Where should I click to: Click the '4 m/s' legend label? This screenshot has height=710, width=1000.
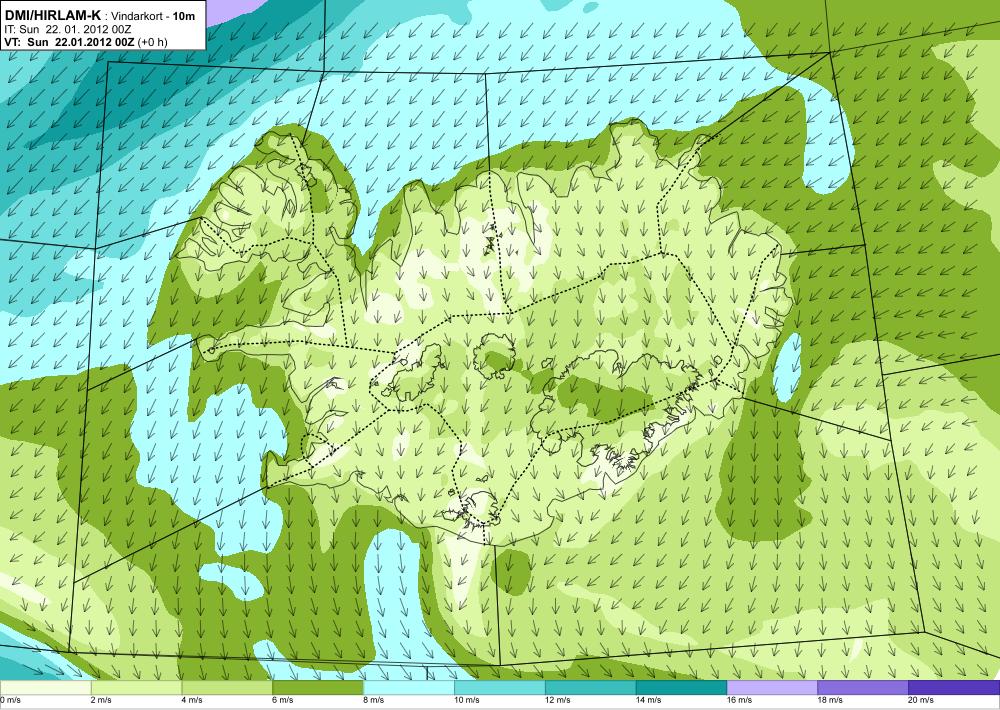click(192, 700)
